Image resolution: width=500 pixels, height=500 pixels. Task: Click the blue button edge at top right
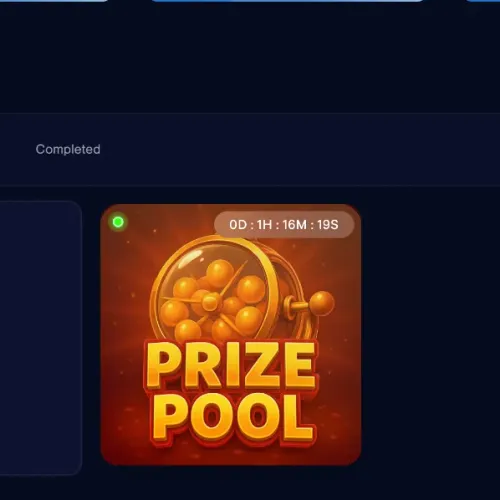(483, 1)
